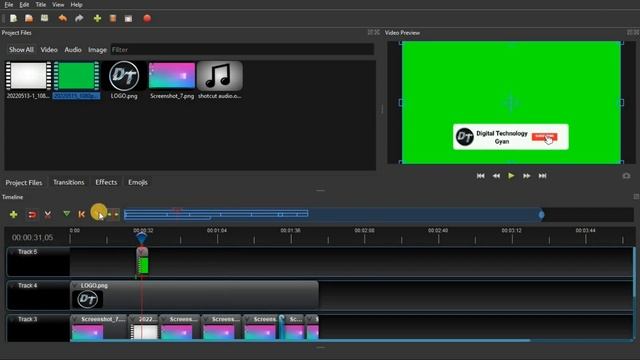The image size is (640, 360).
Task: Undo the last action
Action: [62, 18]
